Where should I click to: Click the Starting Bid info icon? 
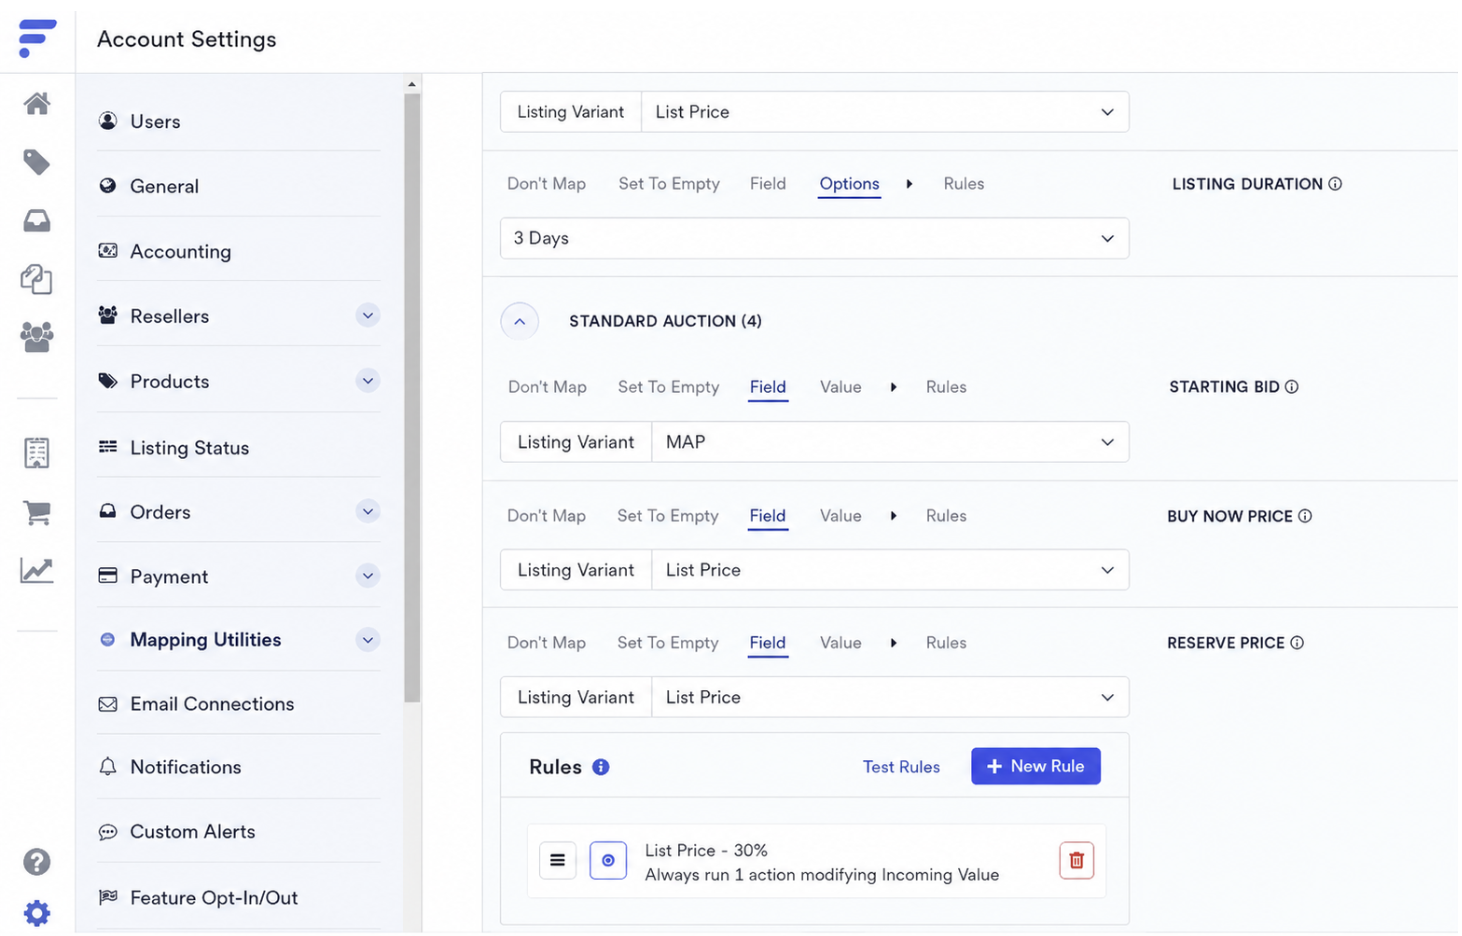coord(1293,387)
